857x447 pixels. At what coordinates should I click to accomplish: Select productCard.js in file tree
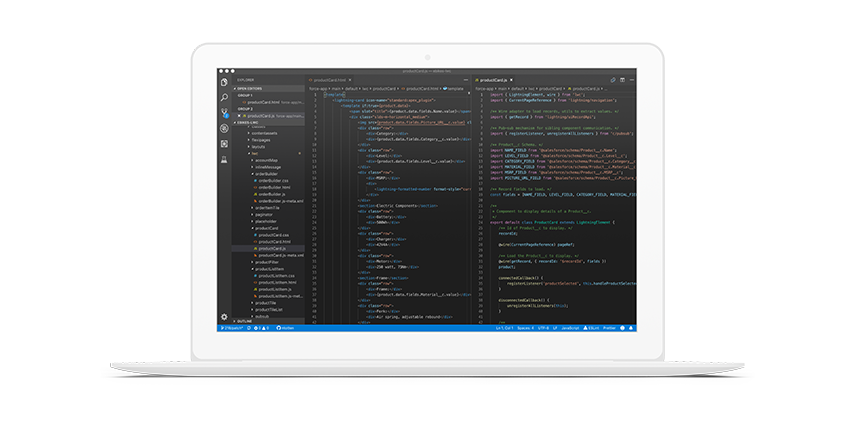[268, 248]
